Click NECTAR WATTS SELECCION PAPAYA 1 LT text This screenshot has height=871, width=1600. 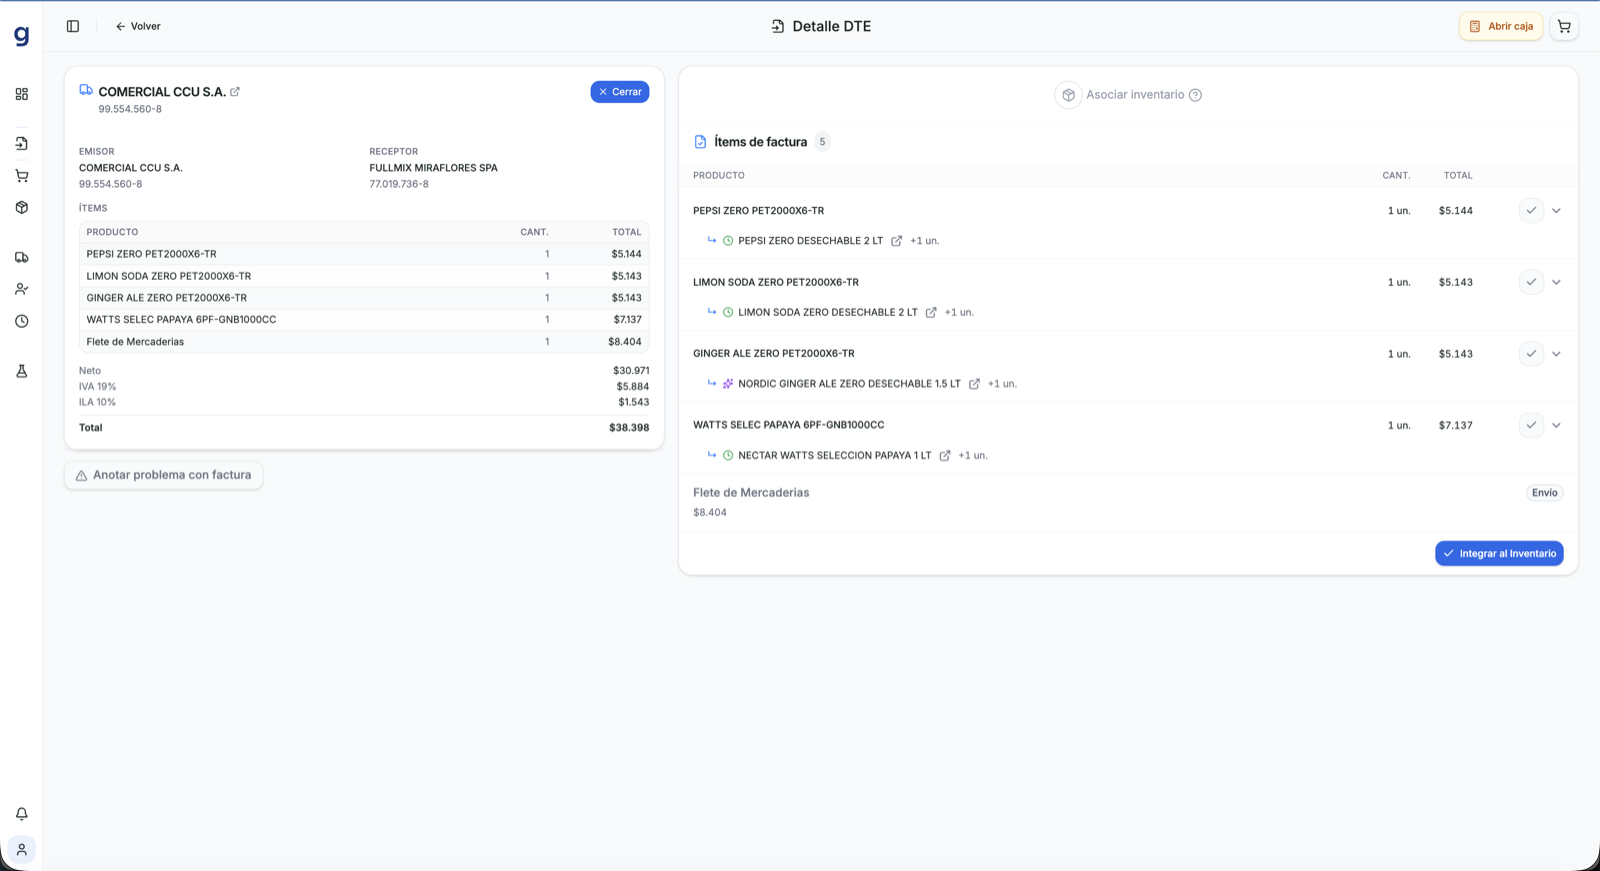pyautogui.click(x=834, y=456)
